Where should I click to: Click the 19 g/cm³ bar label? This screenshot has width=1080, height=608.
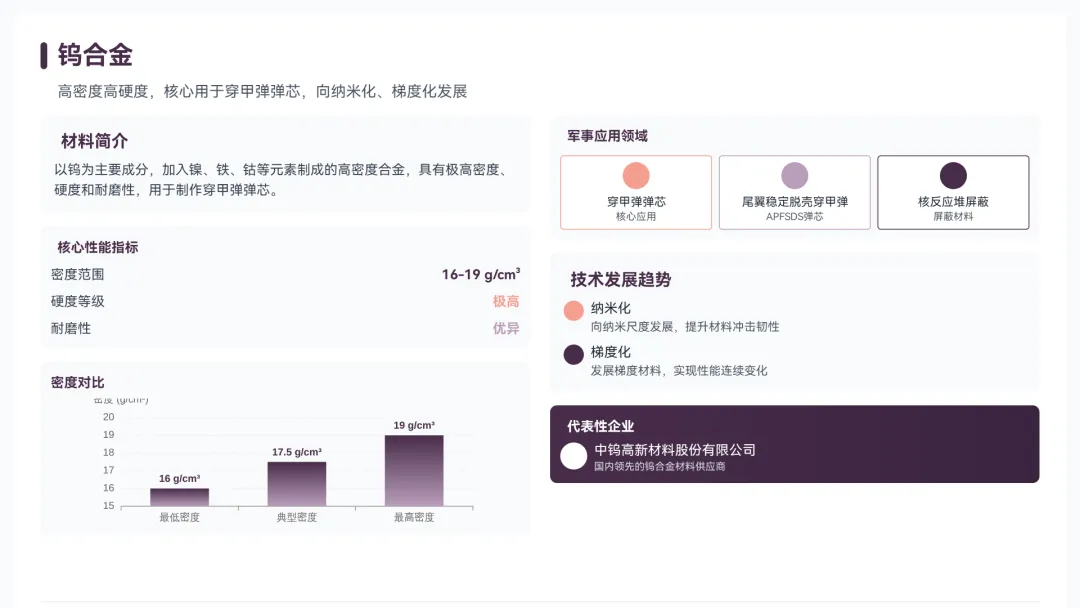click(414, 426)
